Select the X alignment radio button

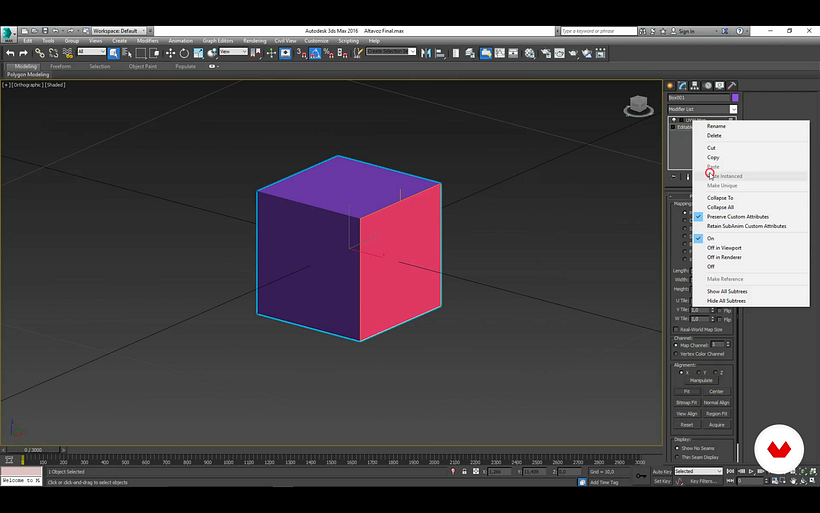pyautogui.click(x=681, y=373)
